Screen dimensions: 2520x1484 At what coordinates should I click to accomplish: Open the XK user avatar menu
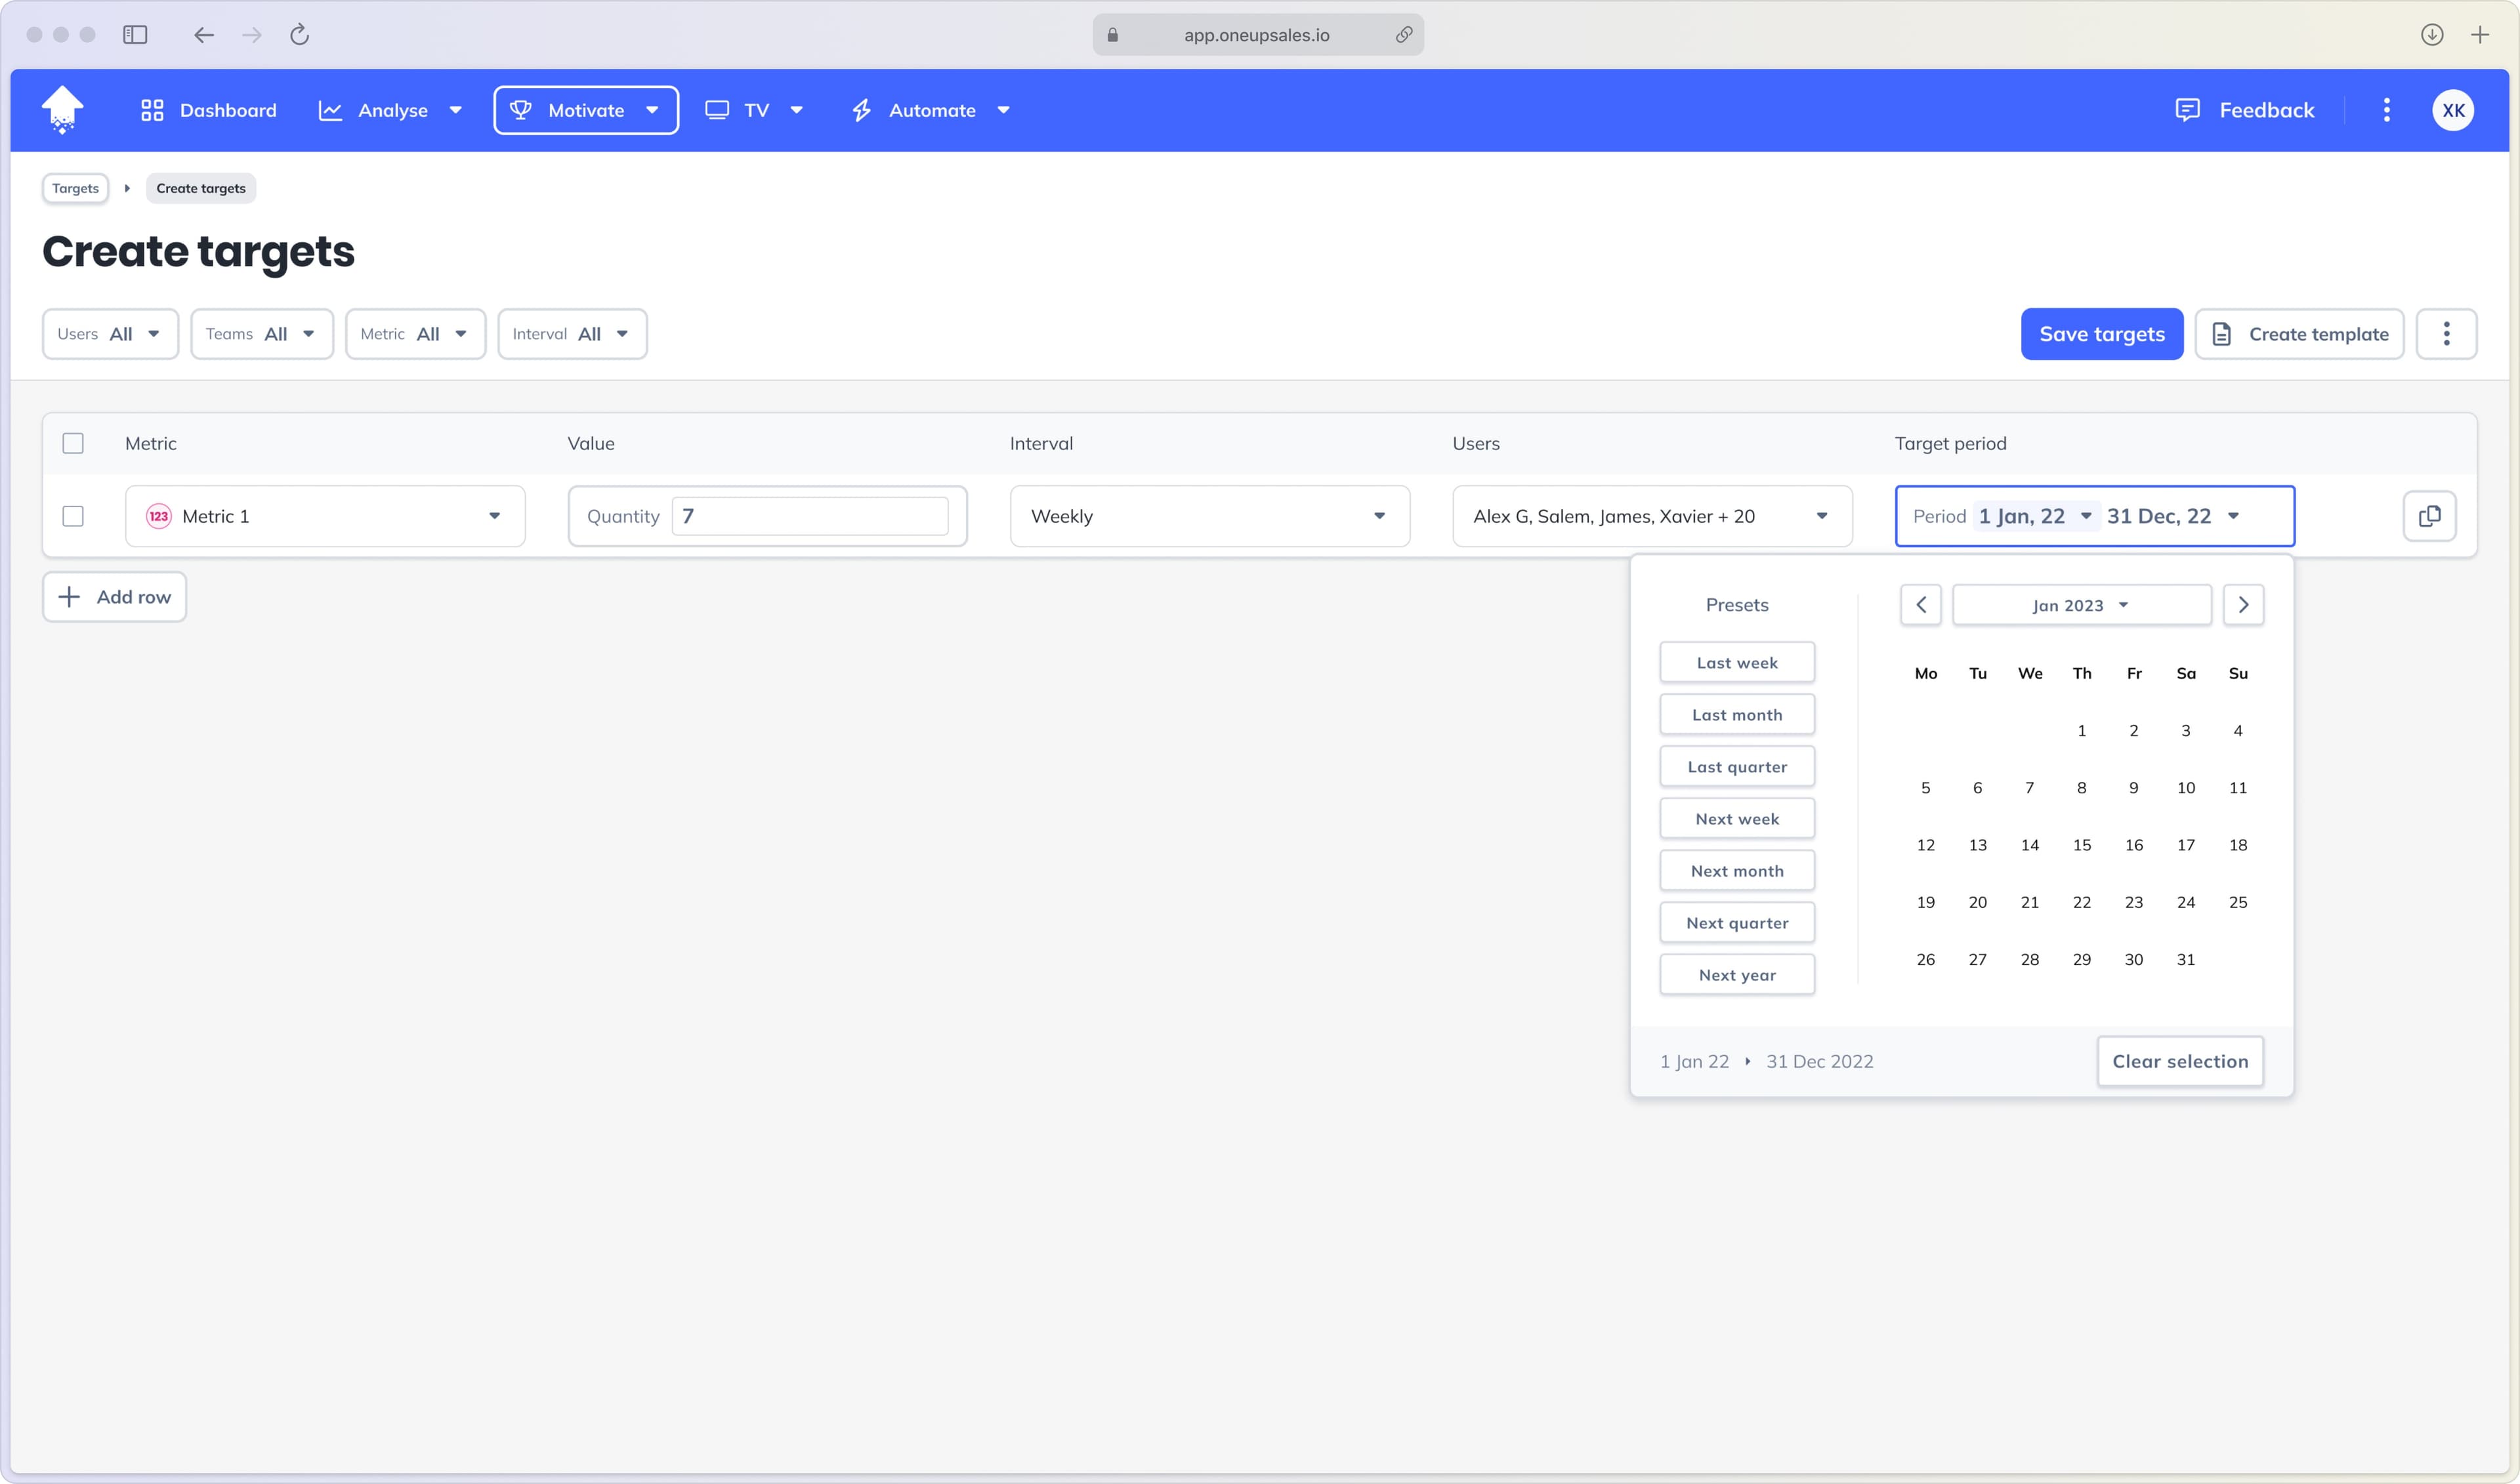click(x=2453, y=110)
